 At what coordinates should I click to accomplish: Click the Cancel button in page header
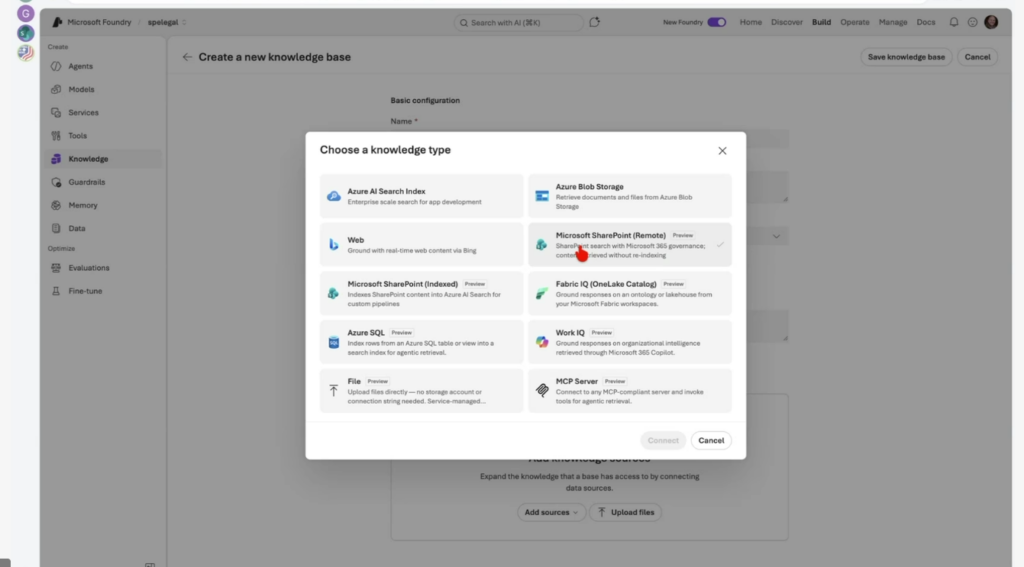[x=978, y=57]
